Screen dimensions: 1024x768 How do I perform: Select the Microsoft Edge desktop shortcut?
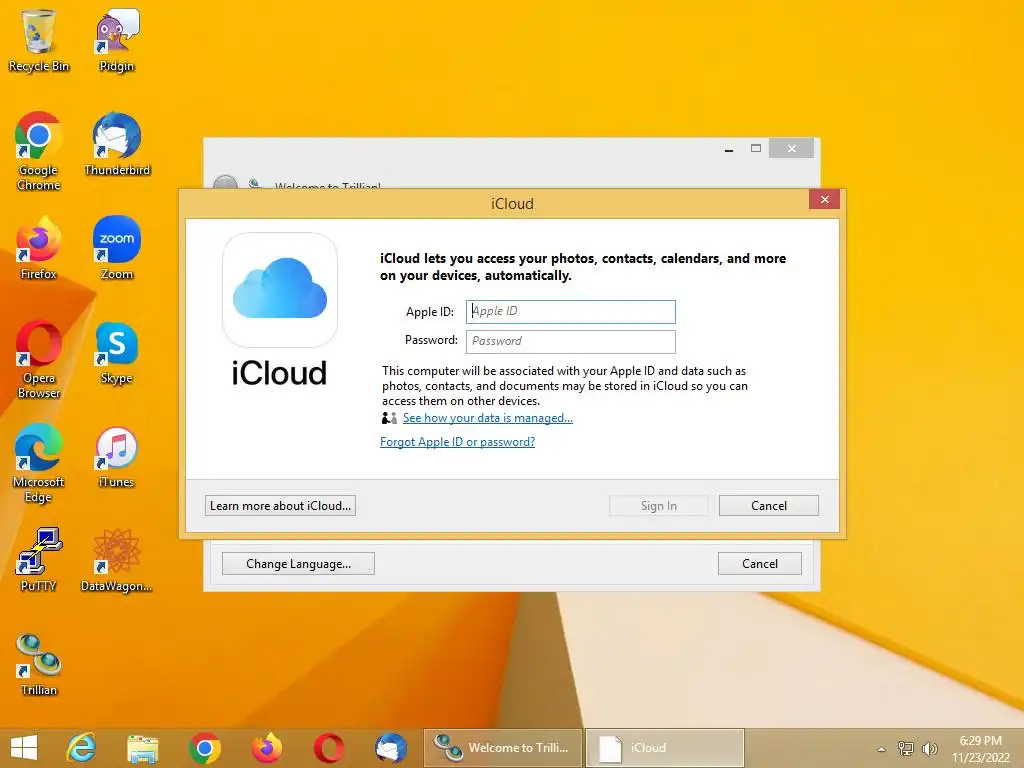coord(39,464)
